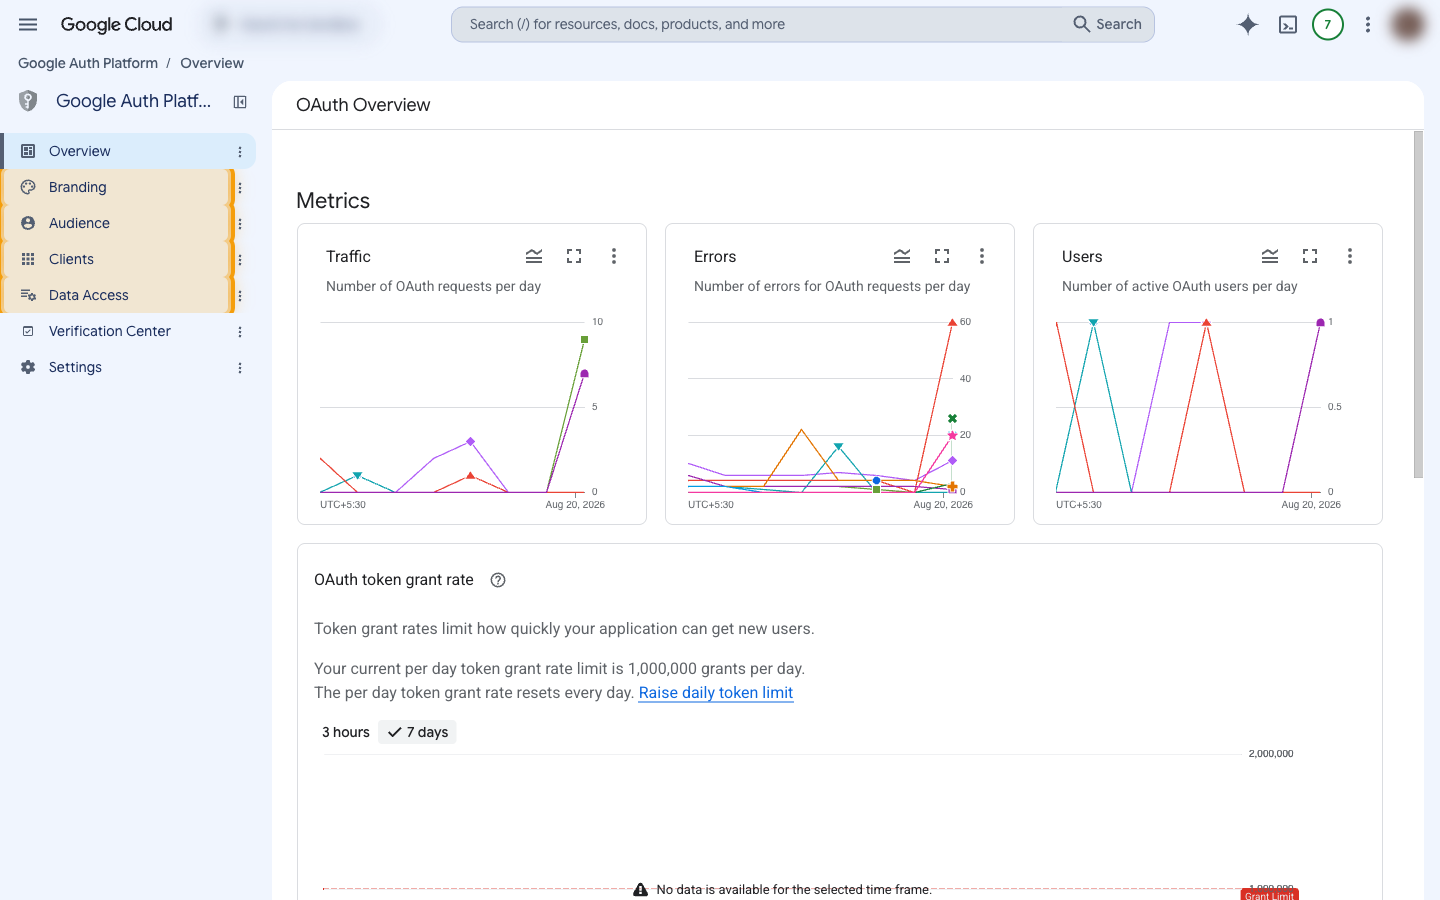
Task: Collapse the side navigation panel icon
Action: tap(240, 101)
